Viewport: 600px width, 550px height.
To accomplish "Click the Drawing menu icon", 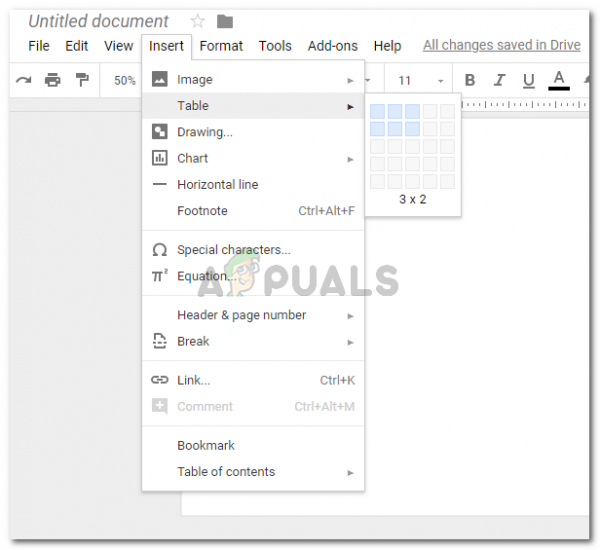I will coord(160,132).
